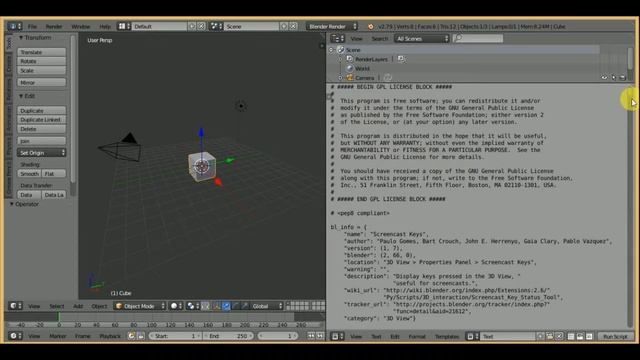Open the 3D view editor type icon
Image resolution: width=640 pixels, height=360 pixels.
tap(15, 306)
